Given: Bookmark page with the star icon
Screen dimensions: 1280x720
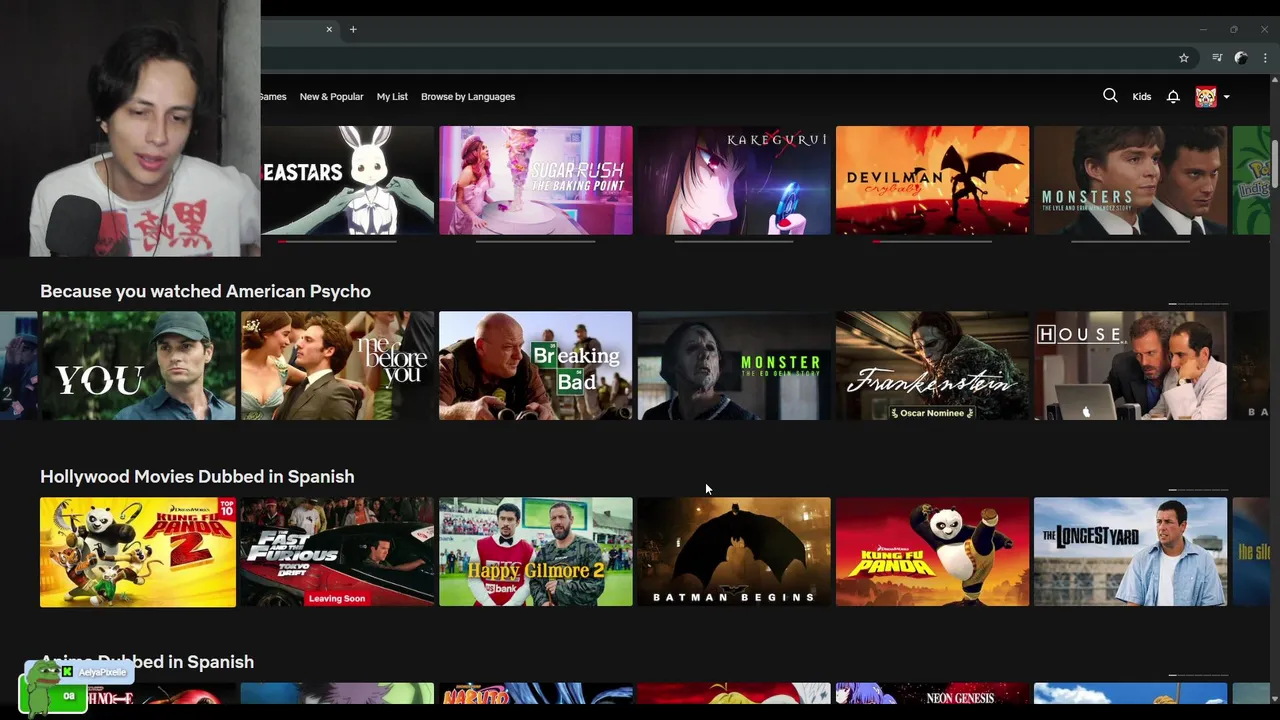Looking at the screenshot, I should (1184, 58).
